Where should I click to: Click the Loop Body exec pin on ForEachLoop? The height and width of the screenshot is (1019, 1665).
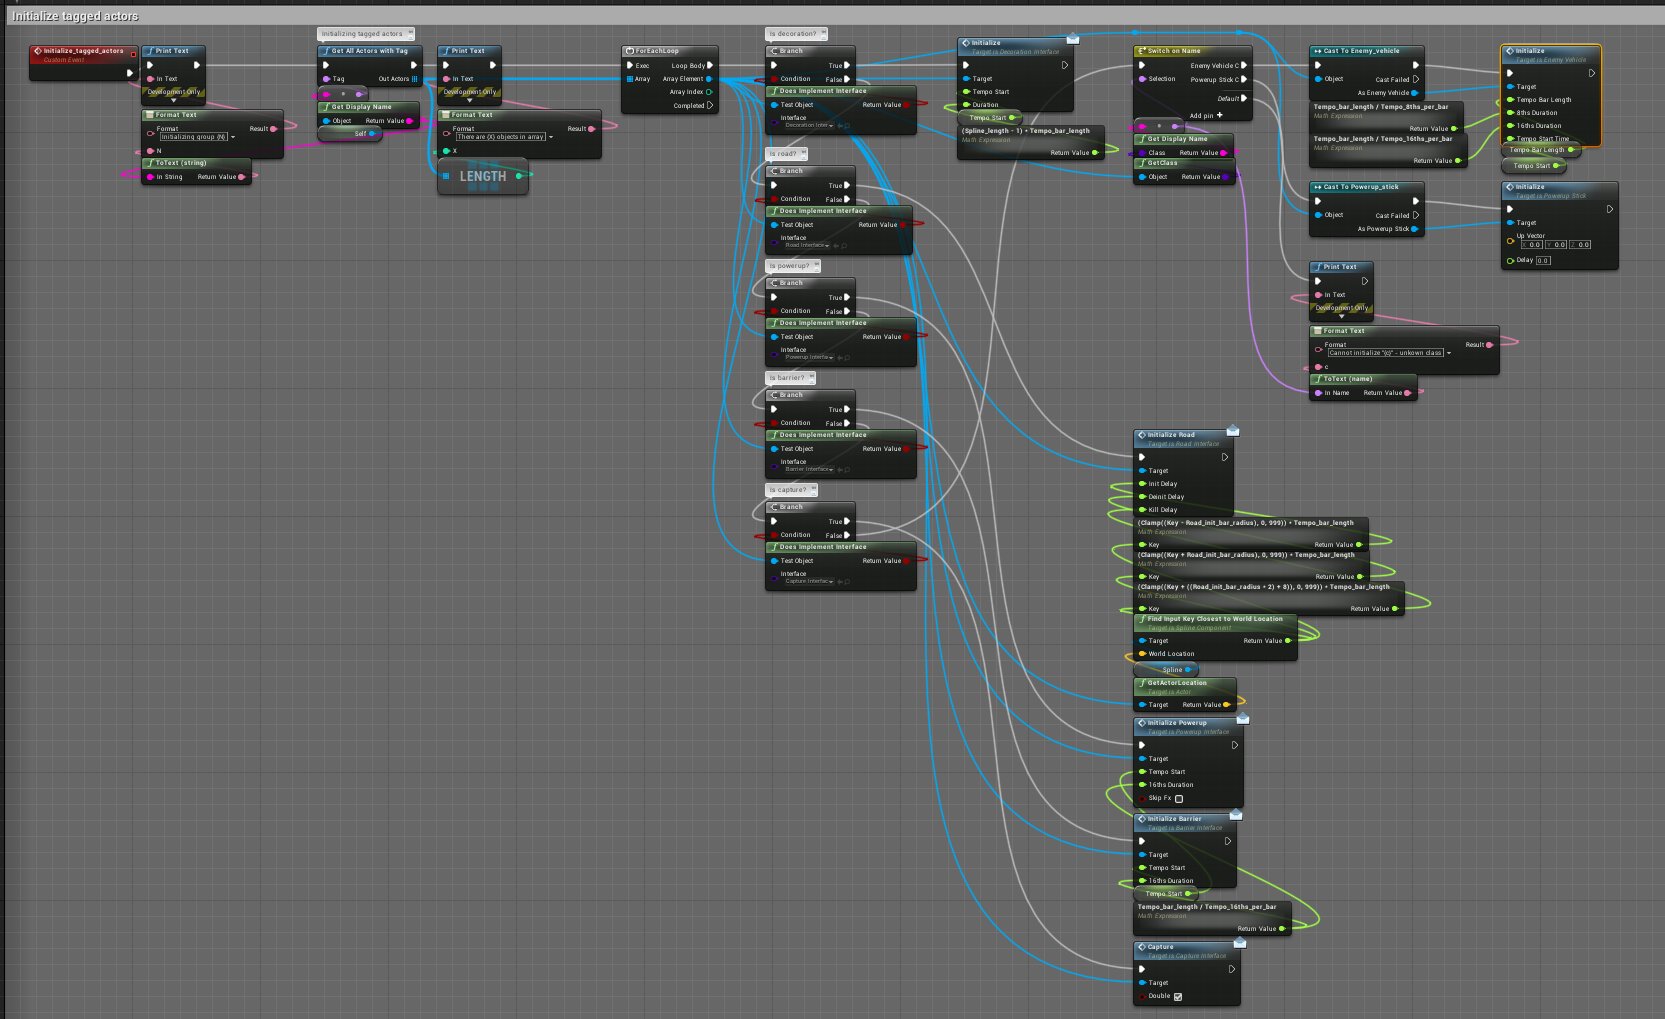[x=710, y=66]
